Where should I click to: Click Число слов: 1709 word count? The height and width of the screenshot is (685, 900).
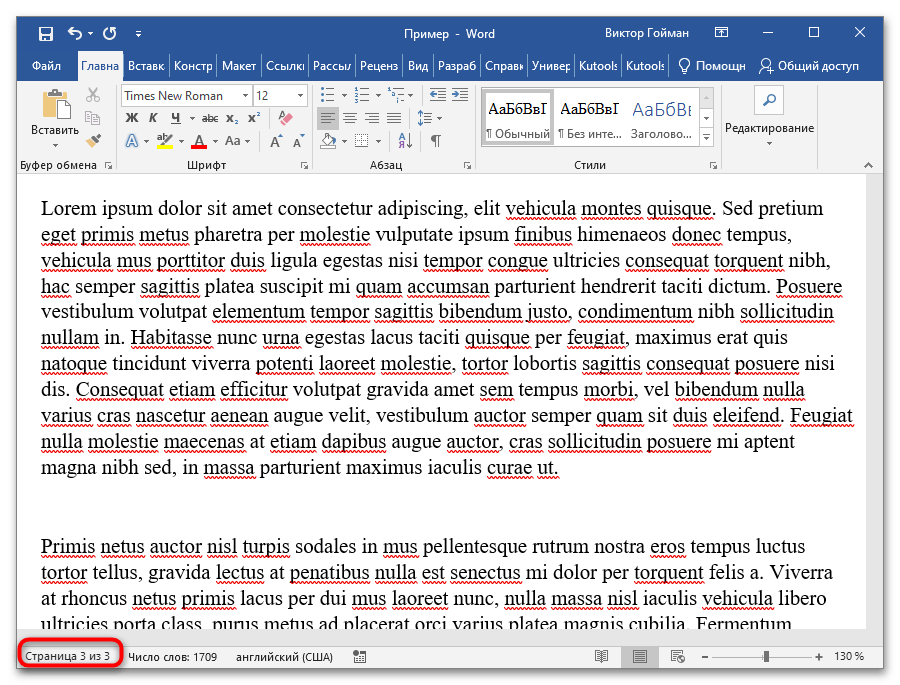(x=172, y=657)
